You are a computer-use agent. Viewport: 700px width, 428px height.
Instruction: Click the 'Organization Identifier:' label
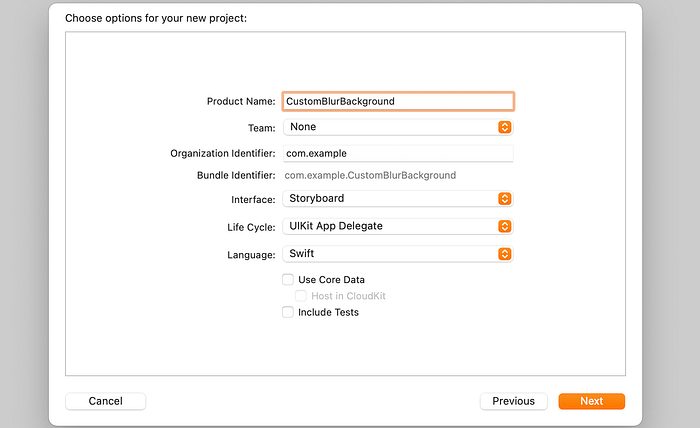point(223,154)
